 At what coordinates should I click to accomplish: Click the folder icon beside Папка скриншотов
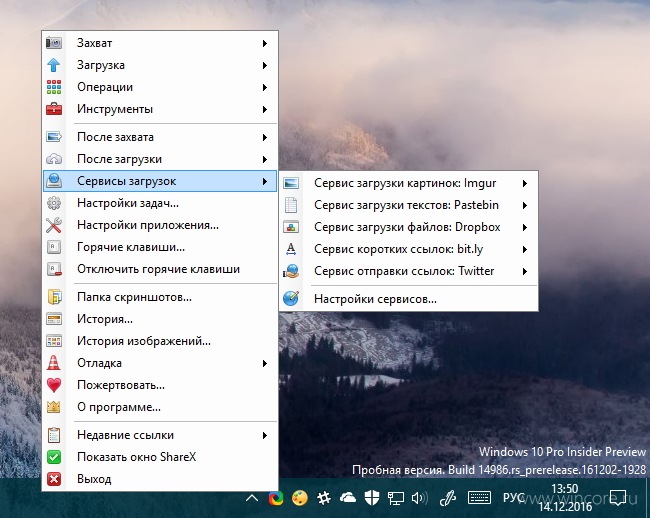[54, 297]
